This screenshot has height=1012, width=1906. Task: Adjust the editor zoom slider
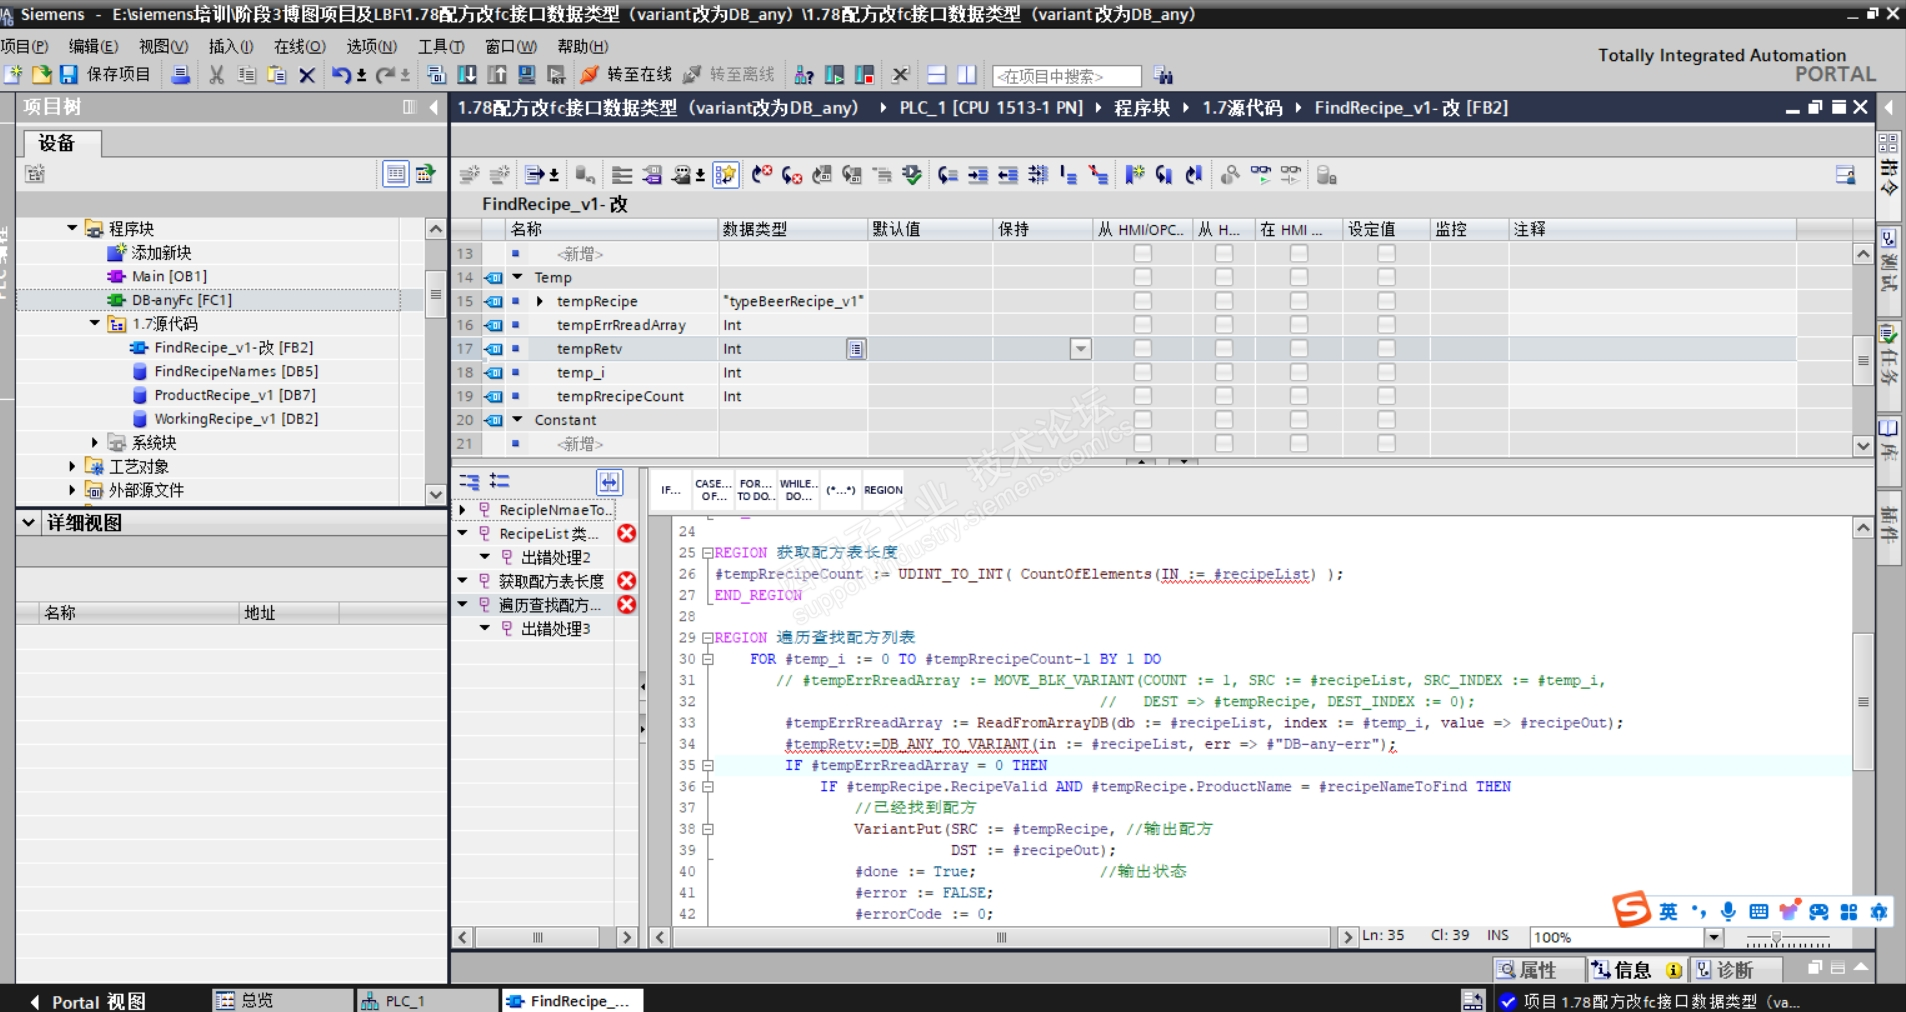(x=1776, y=938)
